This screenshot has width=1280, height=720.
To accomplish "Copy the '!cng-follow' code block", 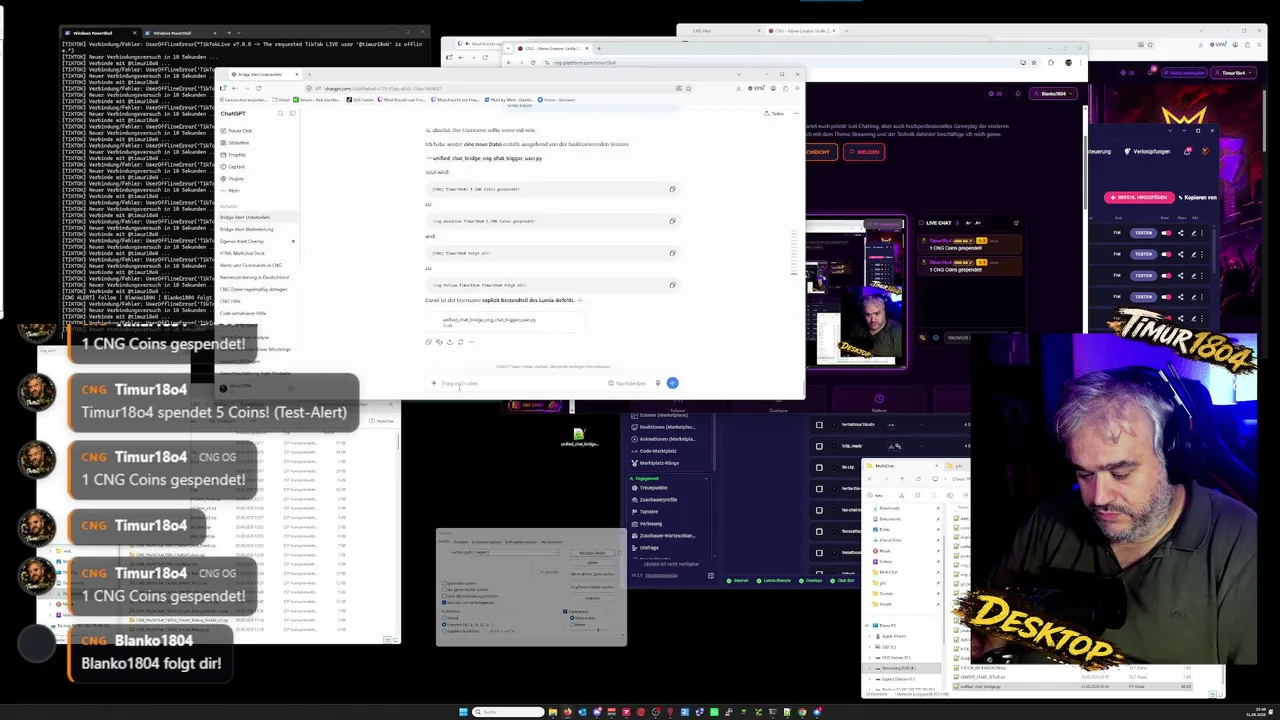I will 672,285.
